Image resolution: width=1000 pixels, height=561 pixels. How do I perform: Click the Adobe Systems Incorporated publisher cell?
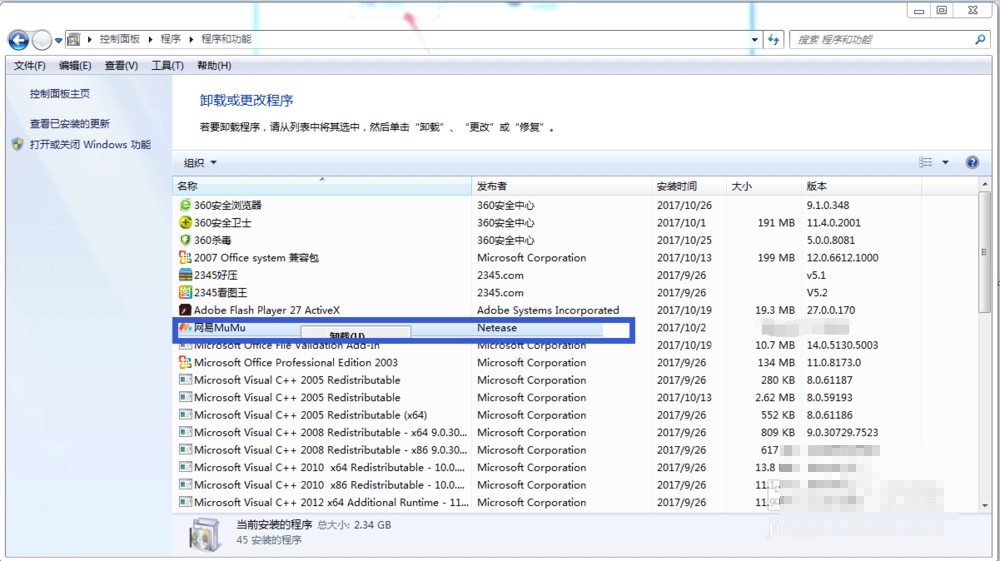click(548, 310)
